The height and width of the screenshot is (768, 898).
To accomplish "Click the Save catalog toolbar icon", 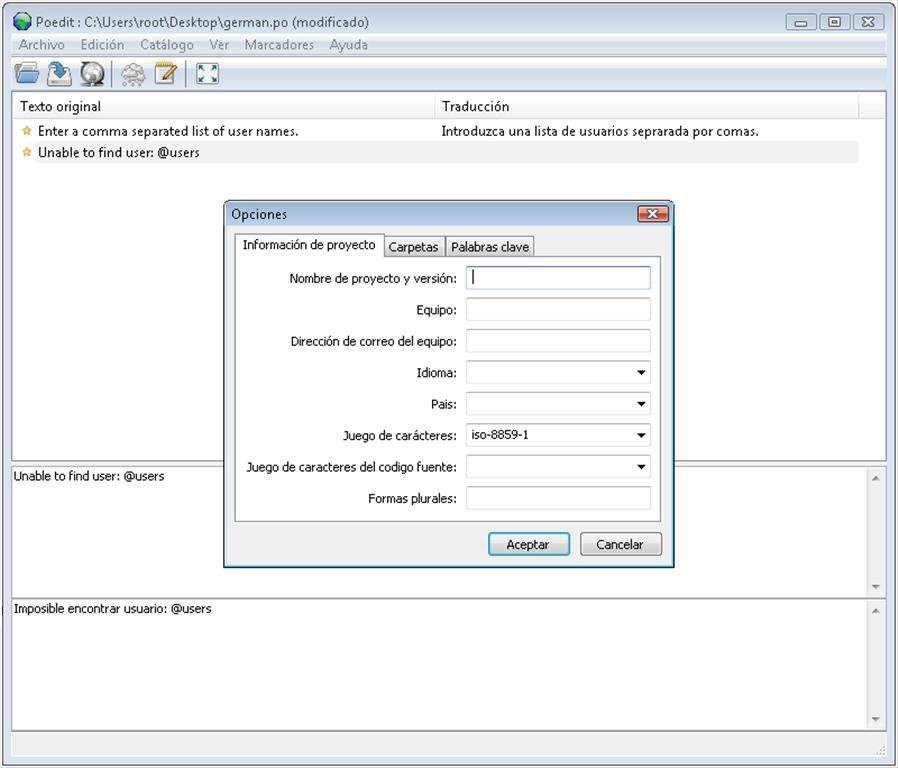I will pos(60,73).
